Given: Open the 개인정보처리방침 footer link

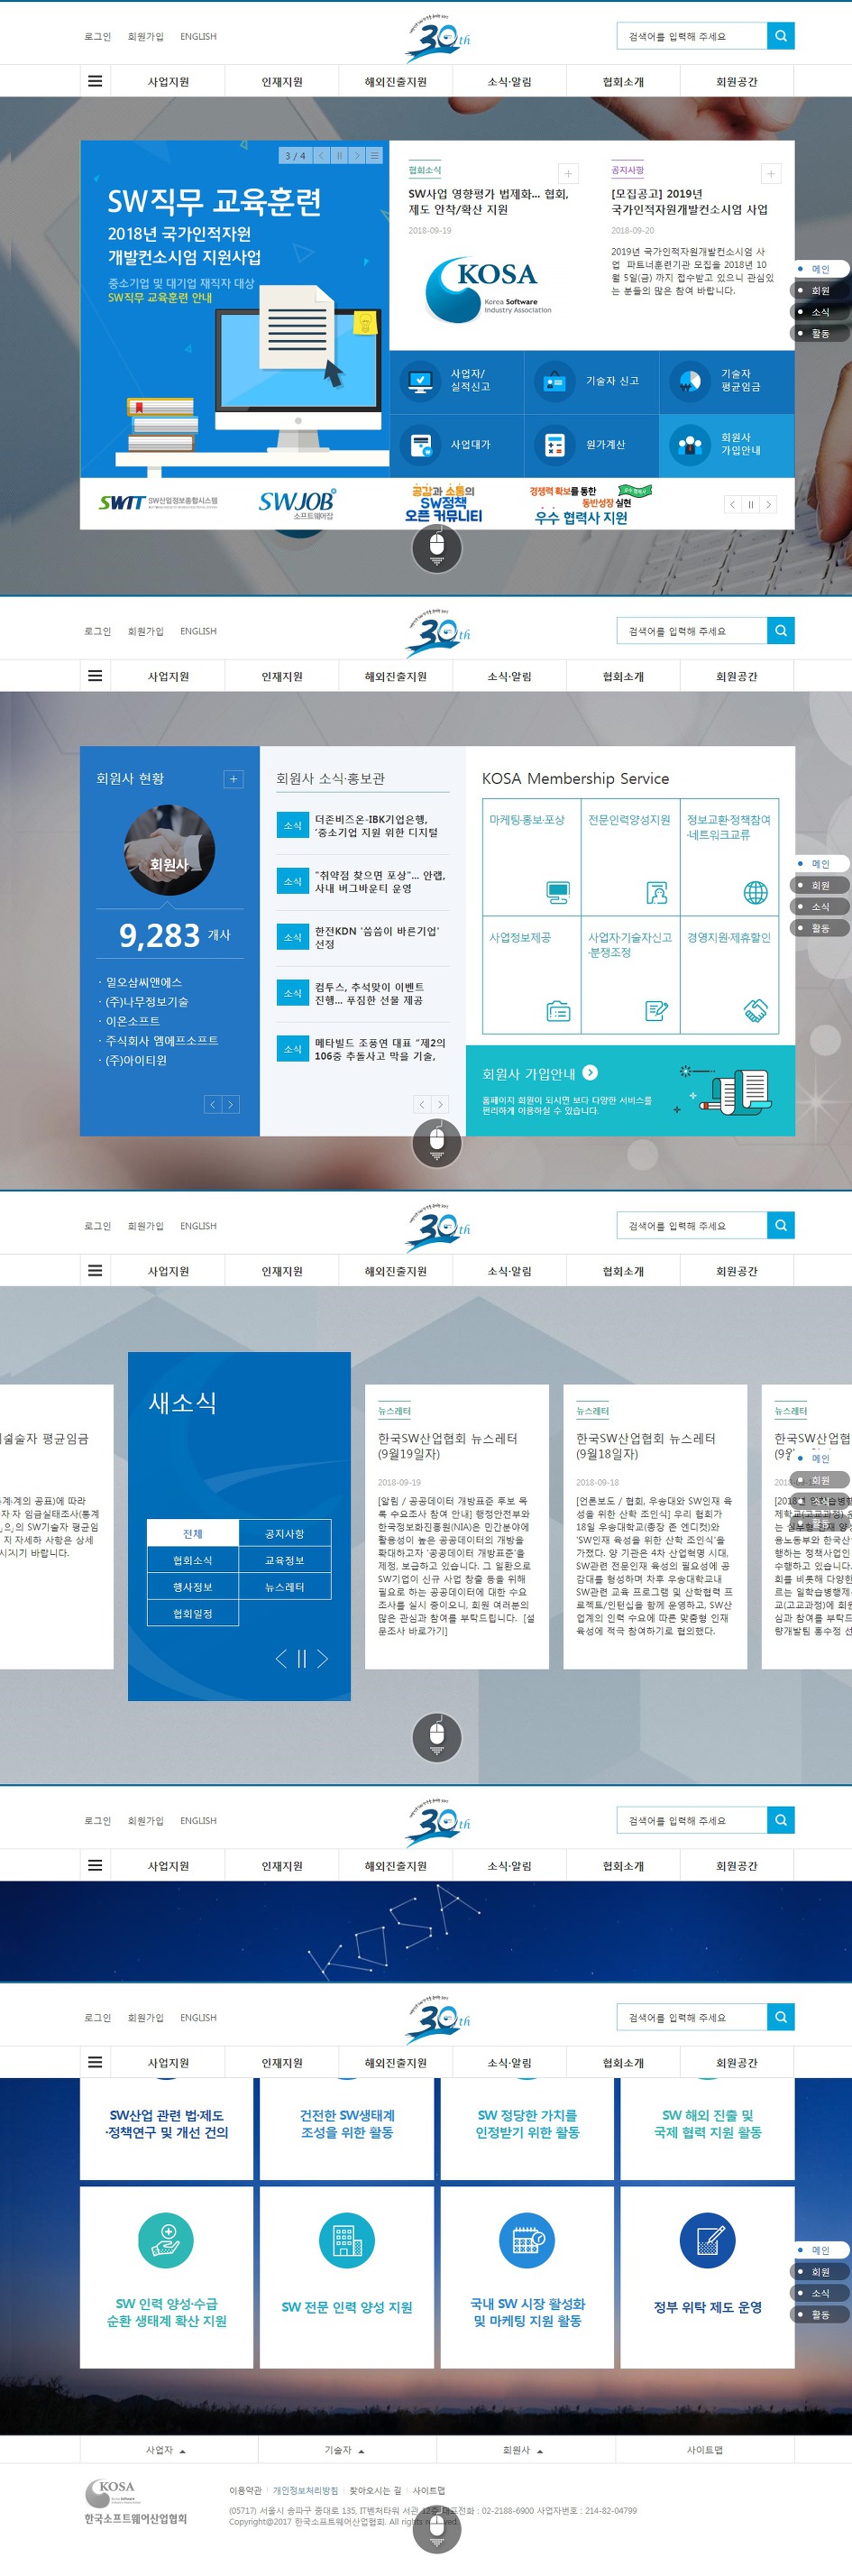Looking at the screenshot, I should 305,2490.
